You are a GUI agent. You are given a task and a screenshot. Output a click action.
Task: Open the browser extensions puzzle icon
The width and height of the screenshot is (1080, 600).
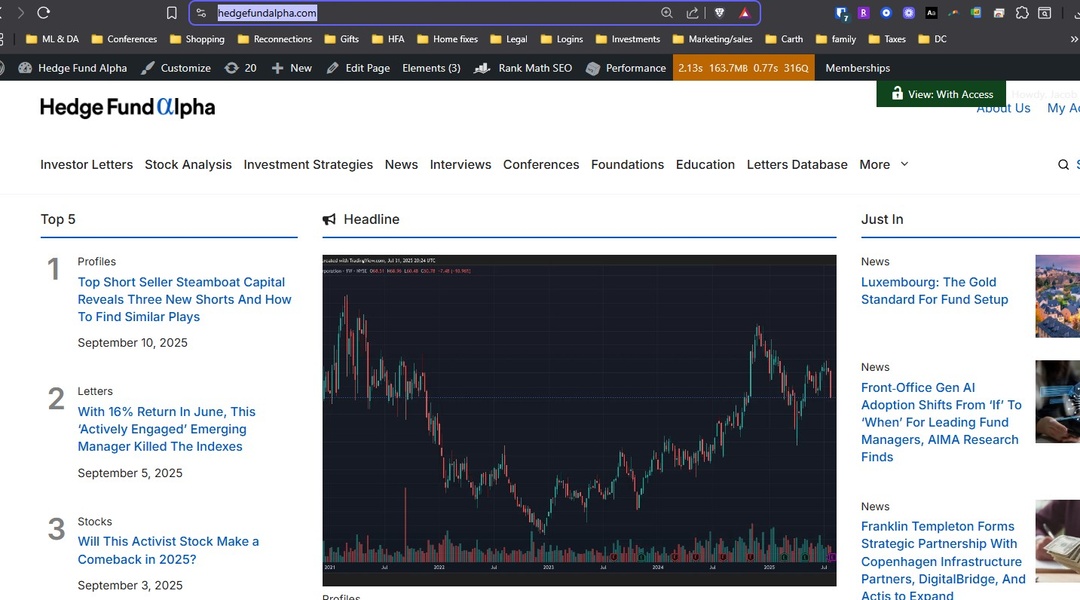[x=1021, y=13]
